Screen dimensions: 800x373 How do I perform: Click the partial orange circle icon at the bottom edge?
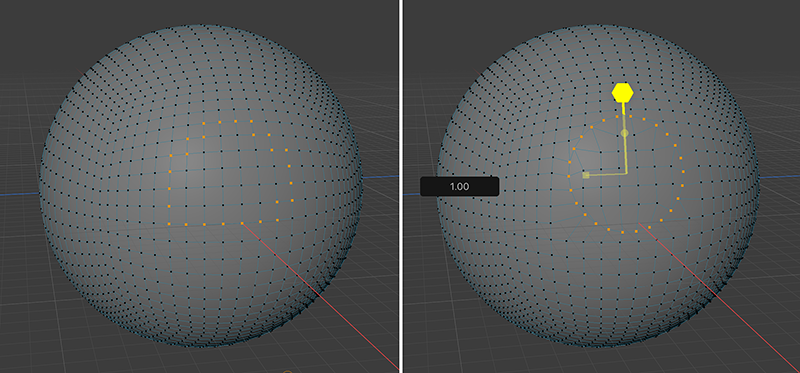pos(288,371)
